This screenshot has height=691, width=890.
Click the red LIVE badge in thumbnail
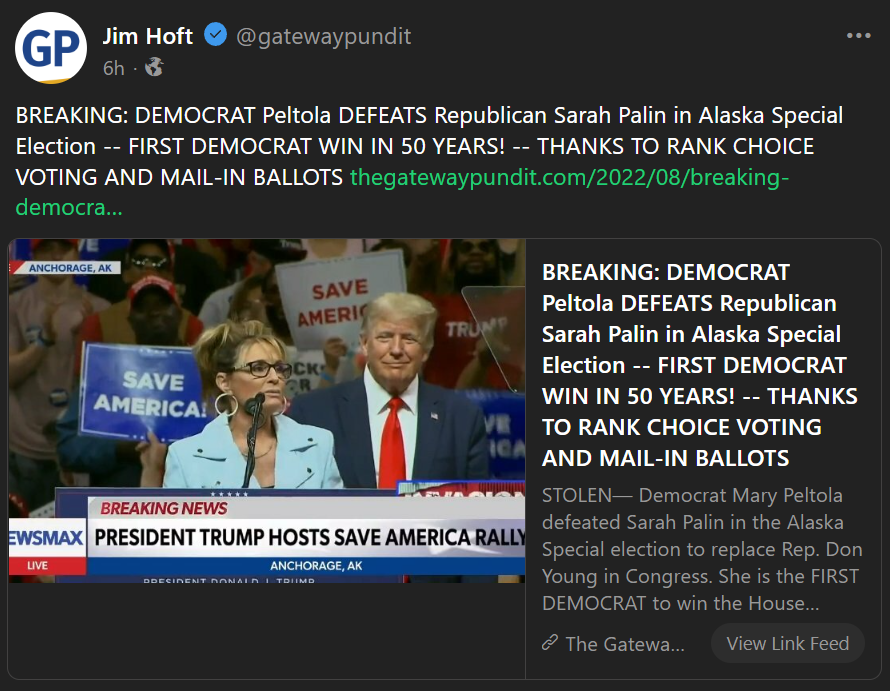click(x=38, y=566)
